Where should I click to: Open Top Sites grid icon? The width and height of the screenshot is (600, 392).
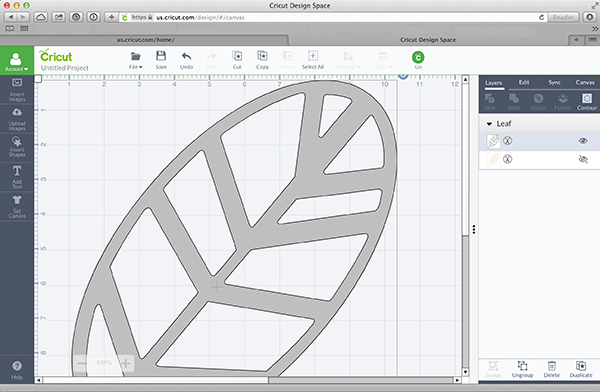pyautogui.click(x=24, y=29)
